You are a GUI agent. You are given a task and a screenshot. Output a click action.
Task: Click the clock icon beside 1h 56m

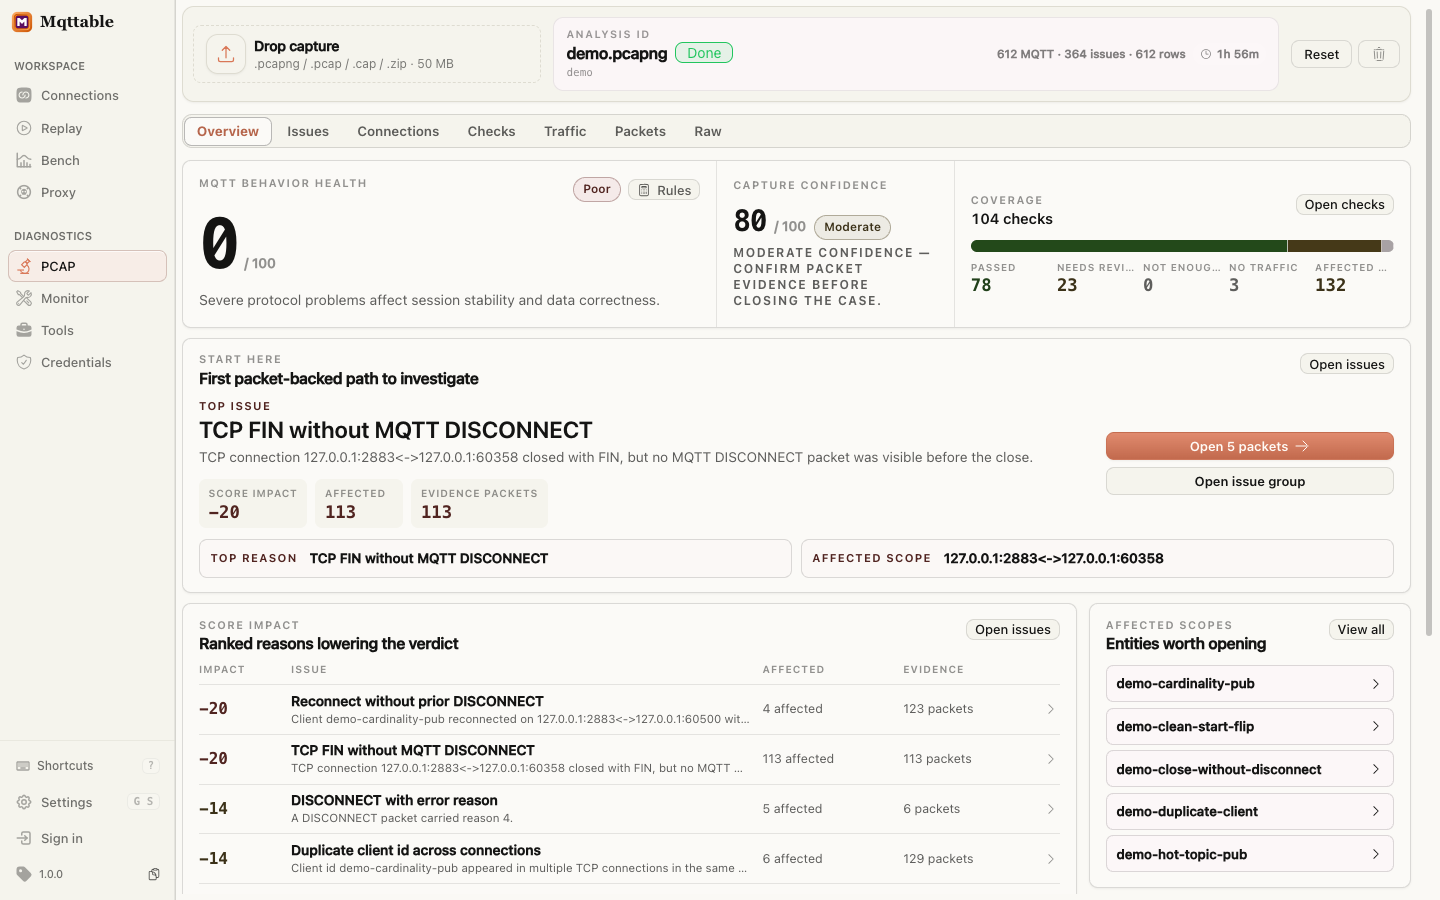pyautogui.click(x=1206, y=54)
